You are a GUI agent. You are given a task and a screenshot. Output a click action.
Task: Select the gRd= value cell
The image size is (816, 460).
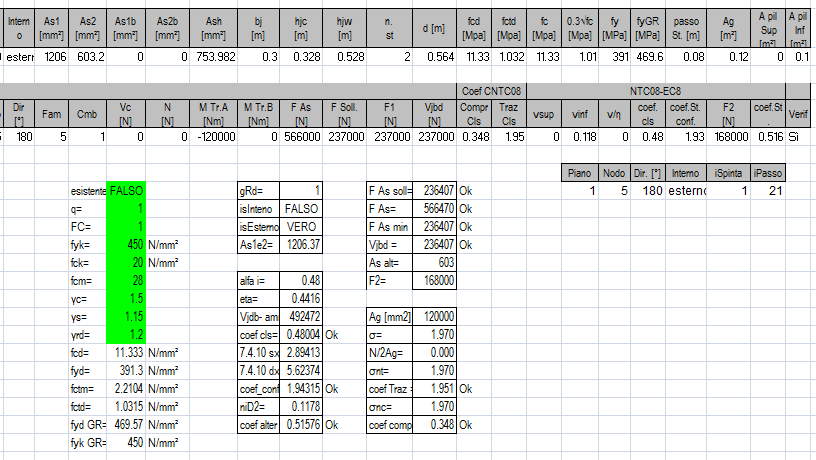(x=302, y=190)
